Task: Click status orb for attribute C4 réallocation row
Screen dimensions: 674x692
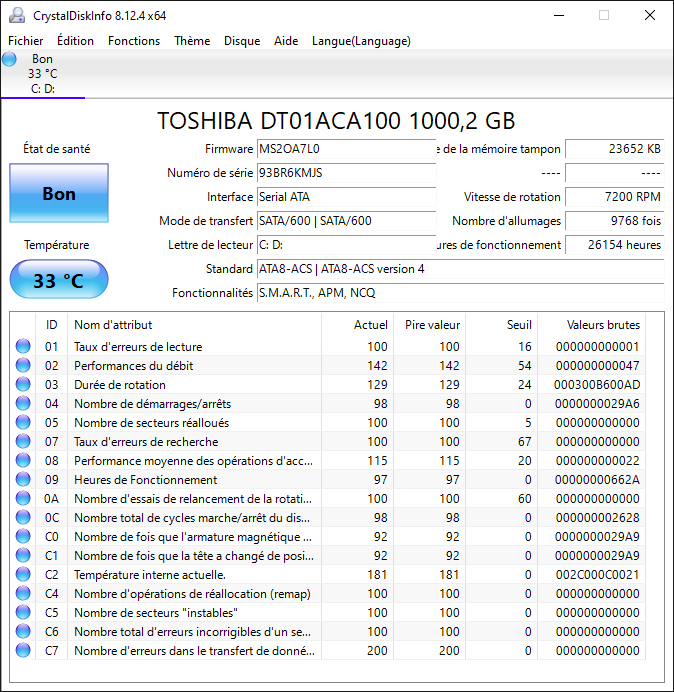Action: 23,593
